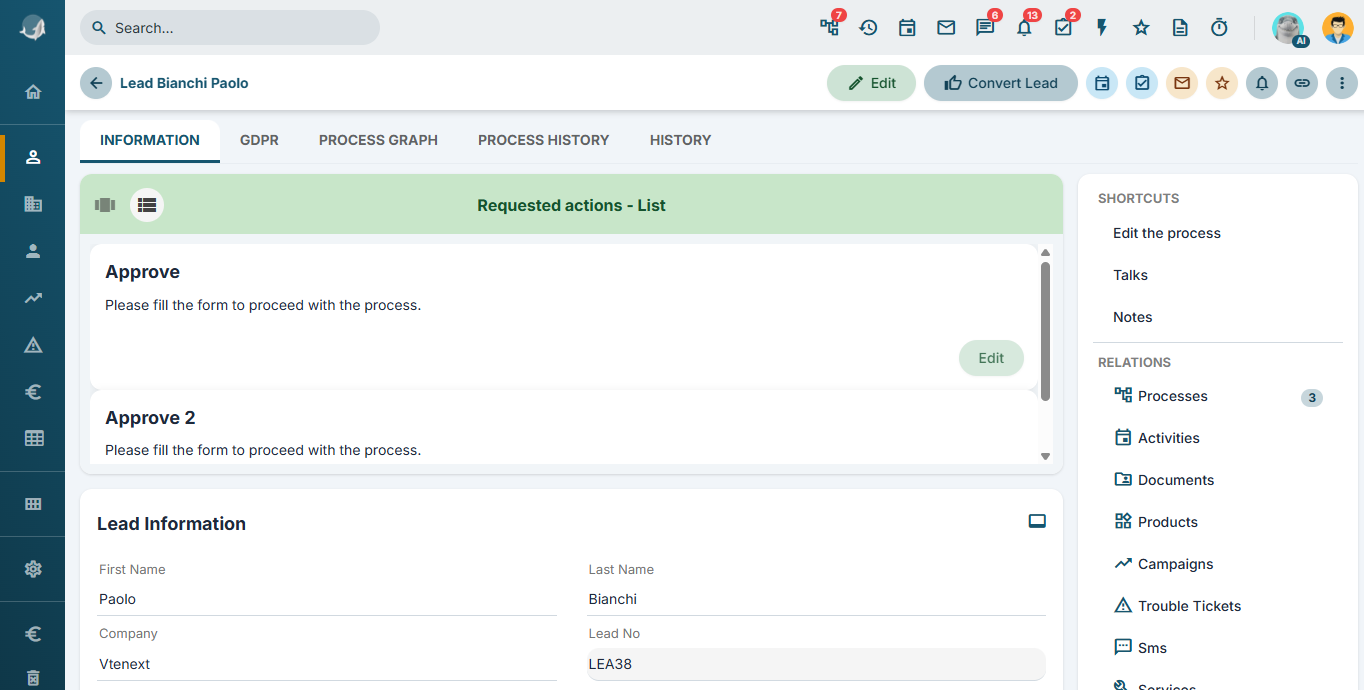
Task: Send email via orange envelope button
Action: point(1182,83)
